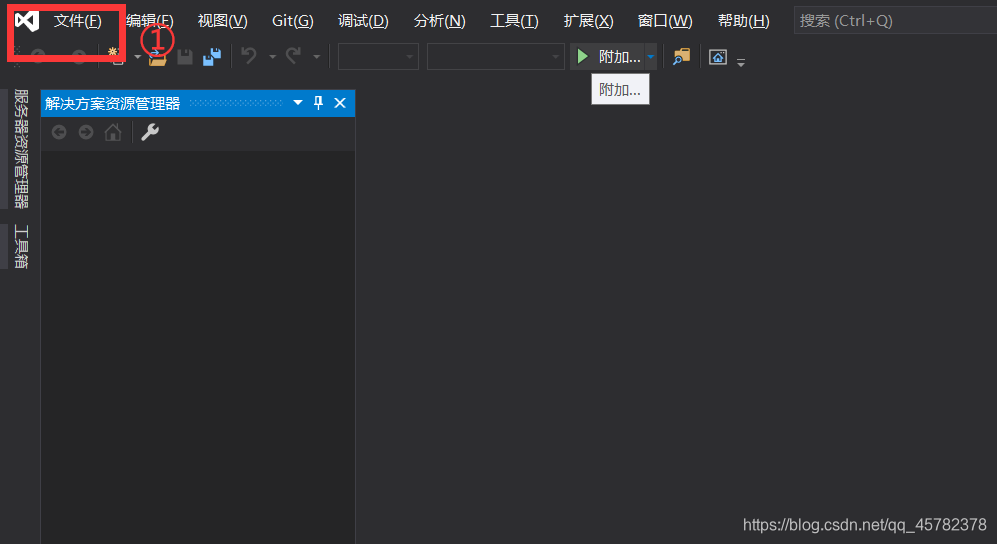Expand the 附加 button dropdown arrow
The width and height of the screenshot is (997, 544).
point(650,57)
